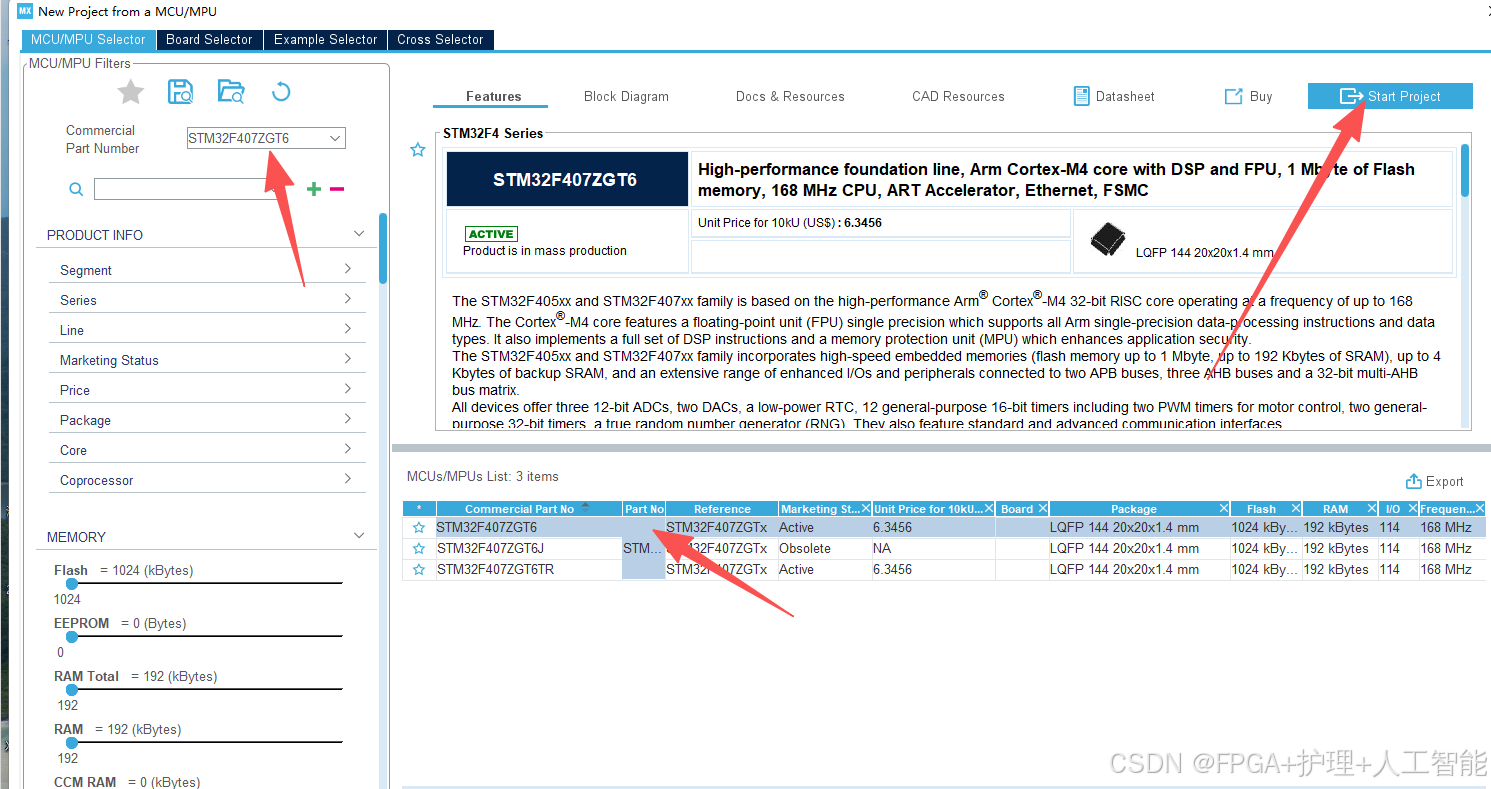Viewport: 1491px width, 789px height.
Task: Collapse the PRODUCT INFO section
Action: click(x=359, y=234)
